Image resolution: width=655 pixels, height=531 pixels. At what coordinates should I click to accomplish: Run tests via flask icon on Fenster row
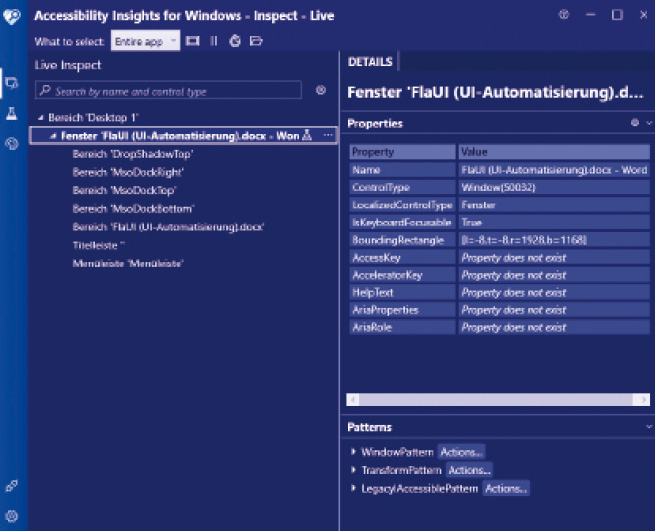click(x=307, y=135)
